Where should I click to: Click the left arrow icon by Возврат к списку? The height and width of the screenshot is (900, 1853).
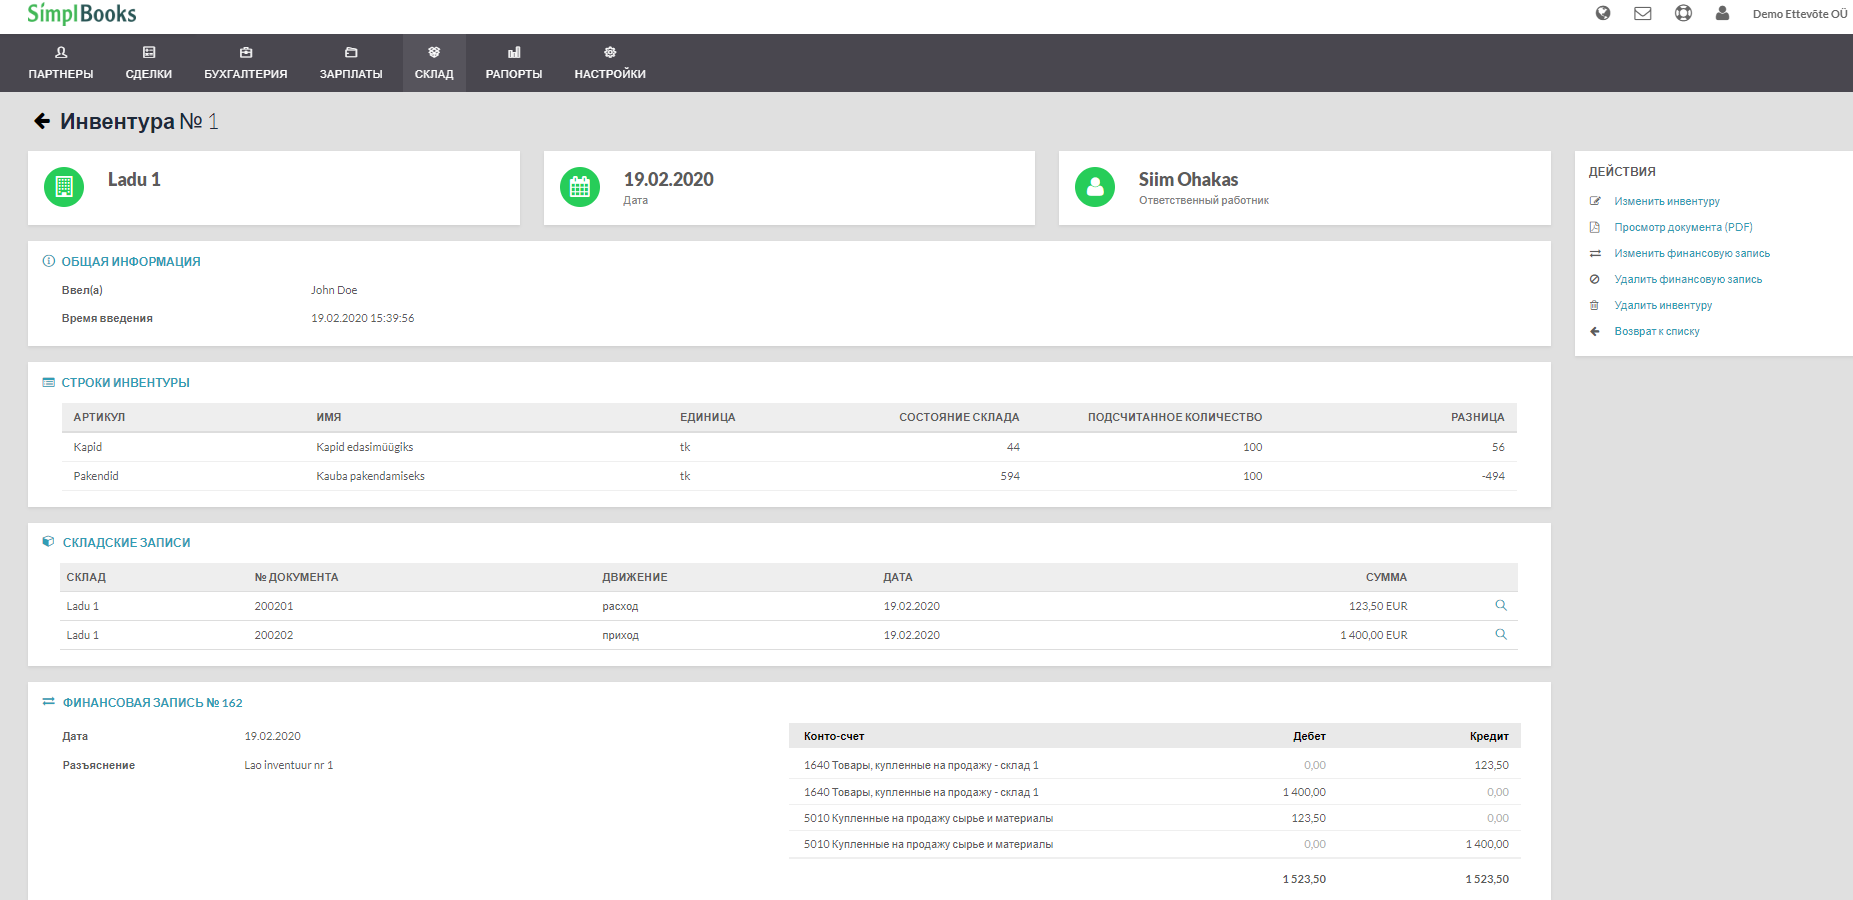[1595, 331]
